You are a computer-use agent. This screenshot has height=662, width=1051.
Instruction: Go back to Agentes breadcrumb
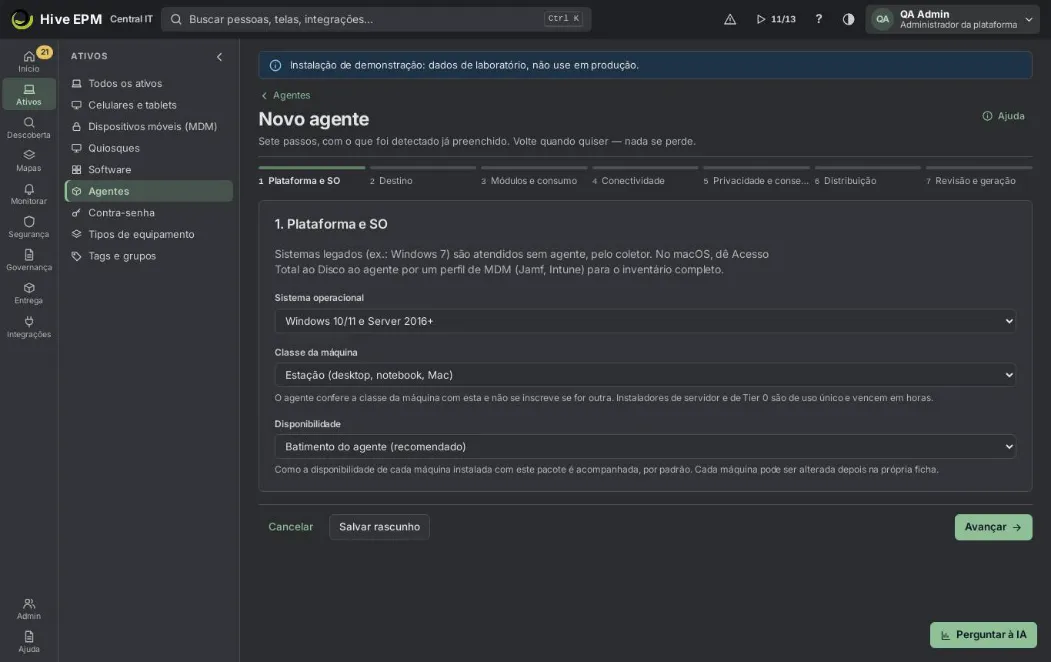coord(286,96)
